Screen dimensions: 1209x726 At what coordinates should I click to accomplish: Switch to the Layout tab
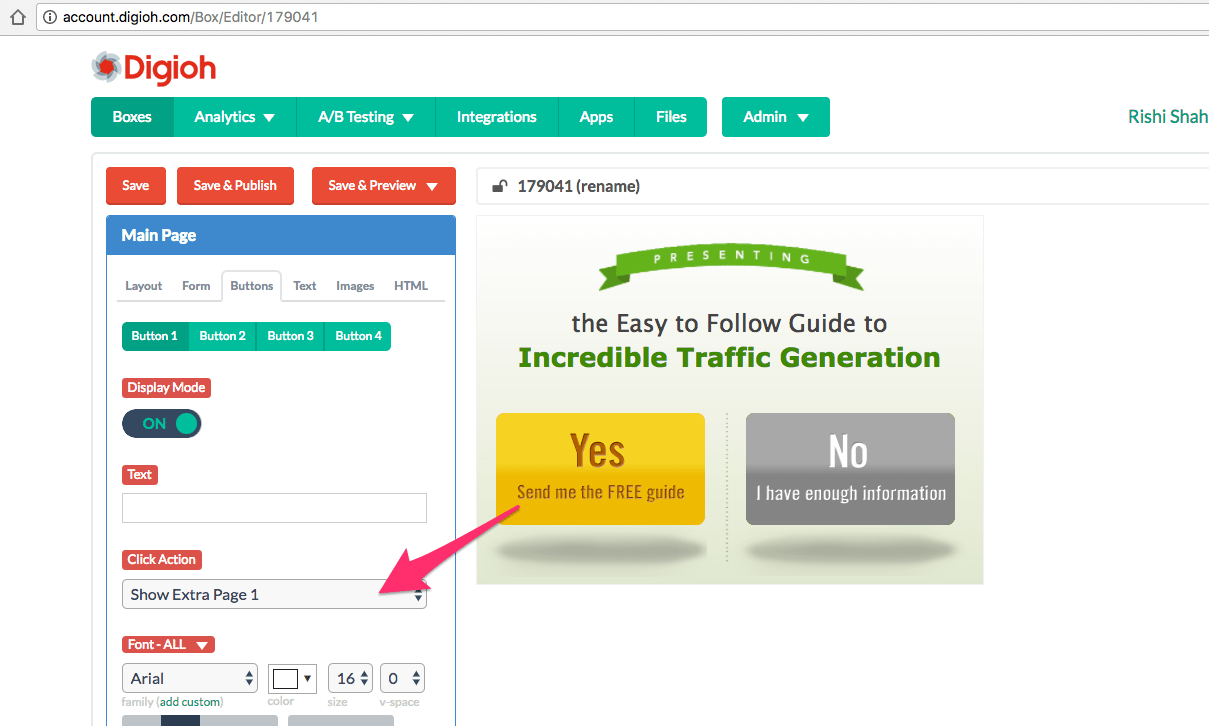coord(143,285)
